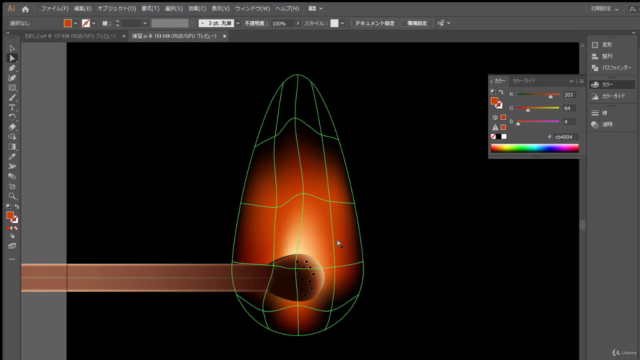The image size is (640, 360).
Task: Open the 効果(C) menu
Action: pos(197,9)
